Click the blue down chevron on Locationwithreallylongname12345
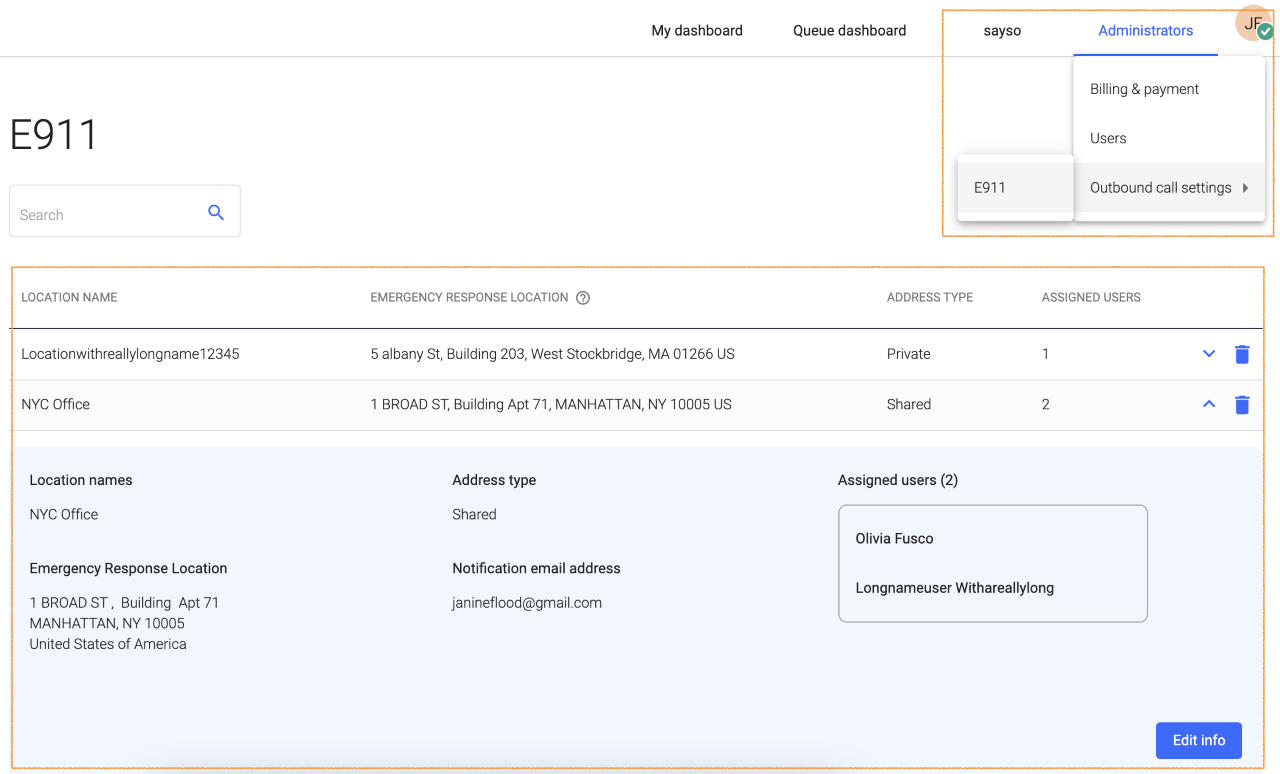1280x774 pixels. [1208, 353]
